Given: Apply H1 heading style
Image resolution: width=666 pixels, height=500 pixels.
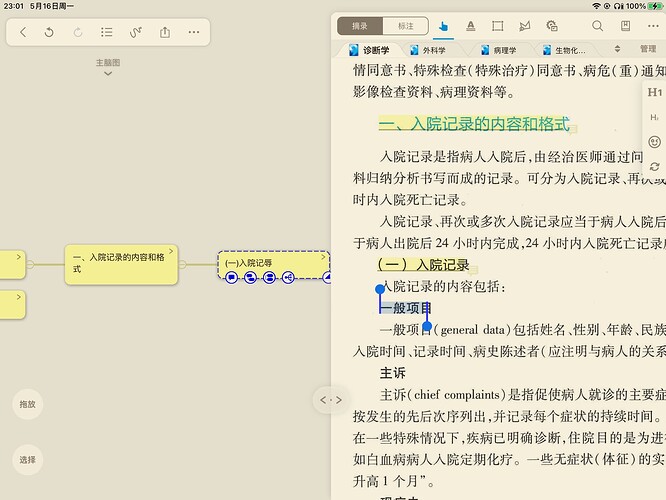Looking at the screenshot, I should click(655, 92).
